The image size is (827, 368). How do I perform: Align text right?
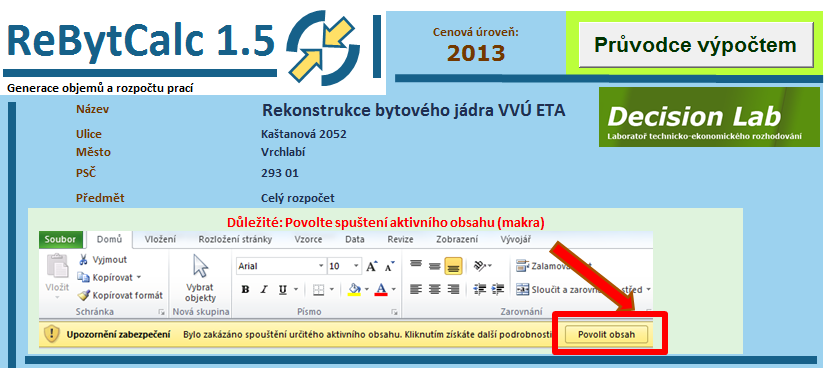click(453, 289)
